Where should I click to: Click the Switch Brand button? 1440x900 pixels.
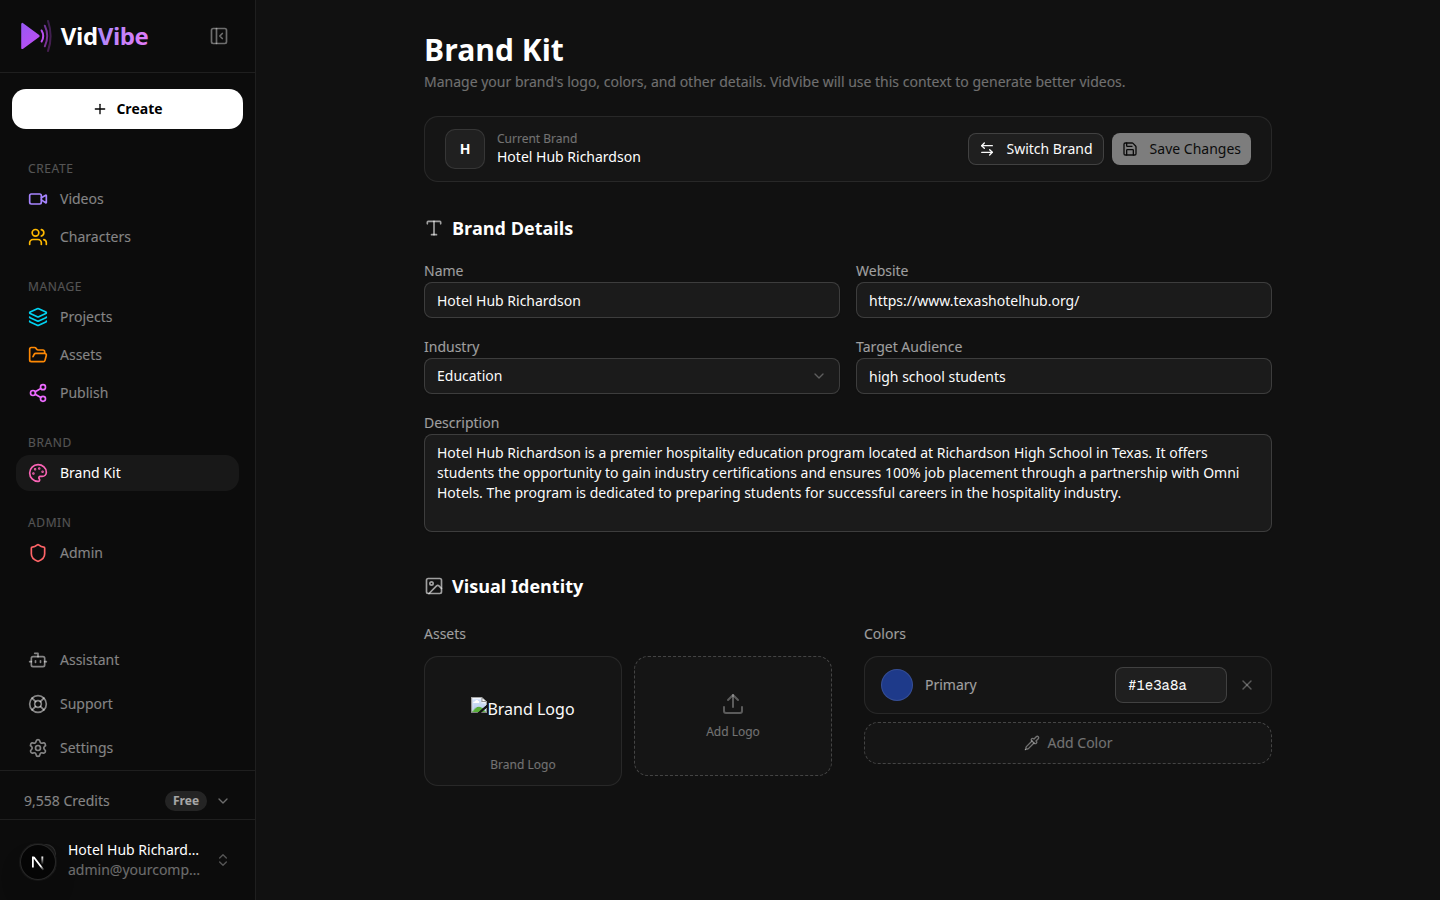point(1035,148)
